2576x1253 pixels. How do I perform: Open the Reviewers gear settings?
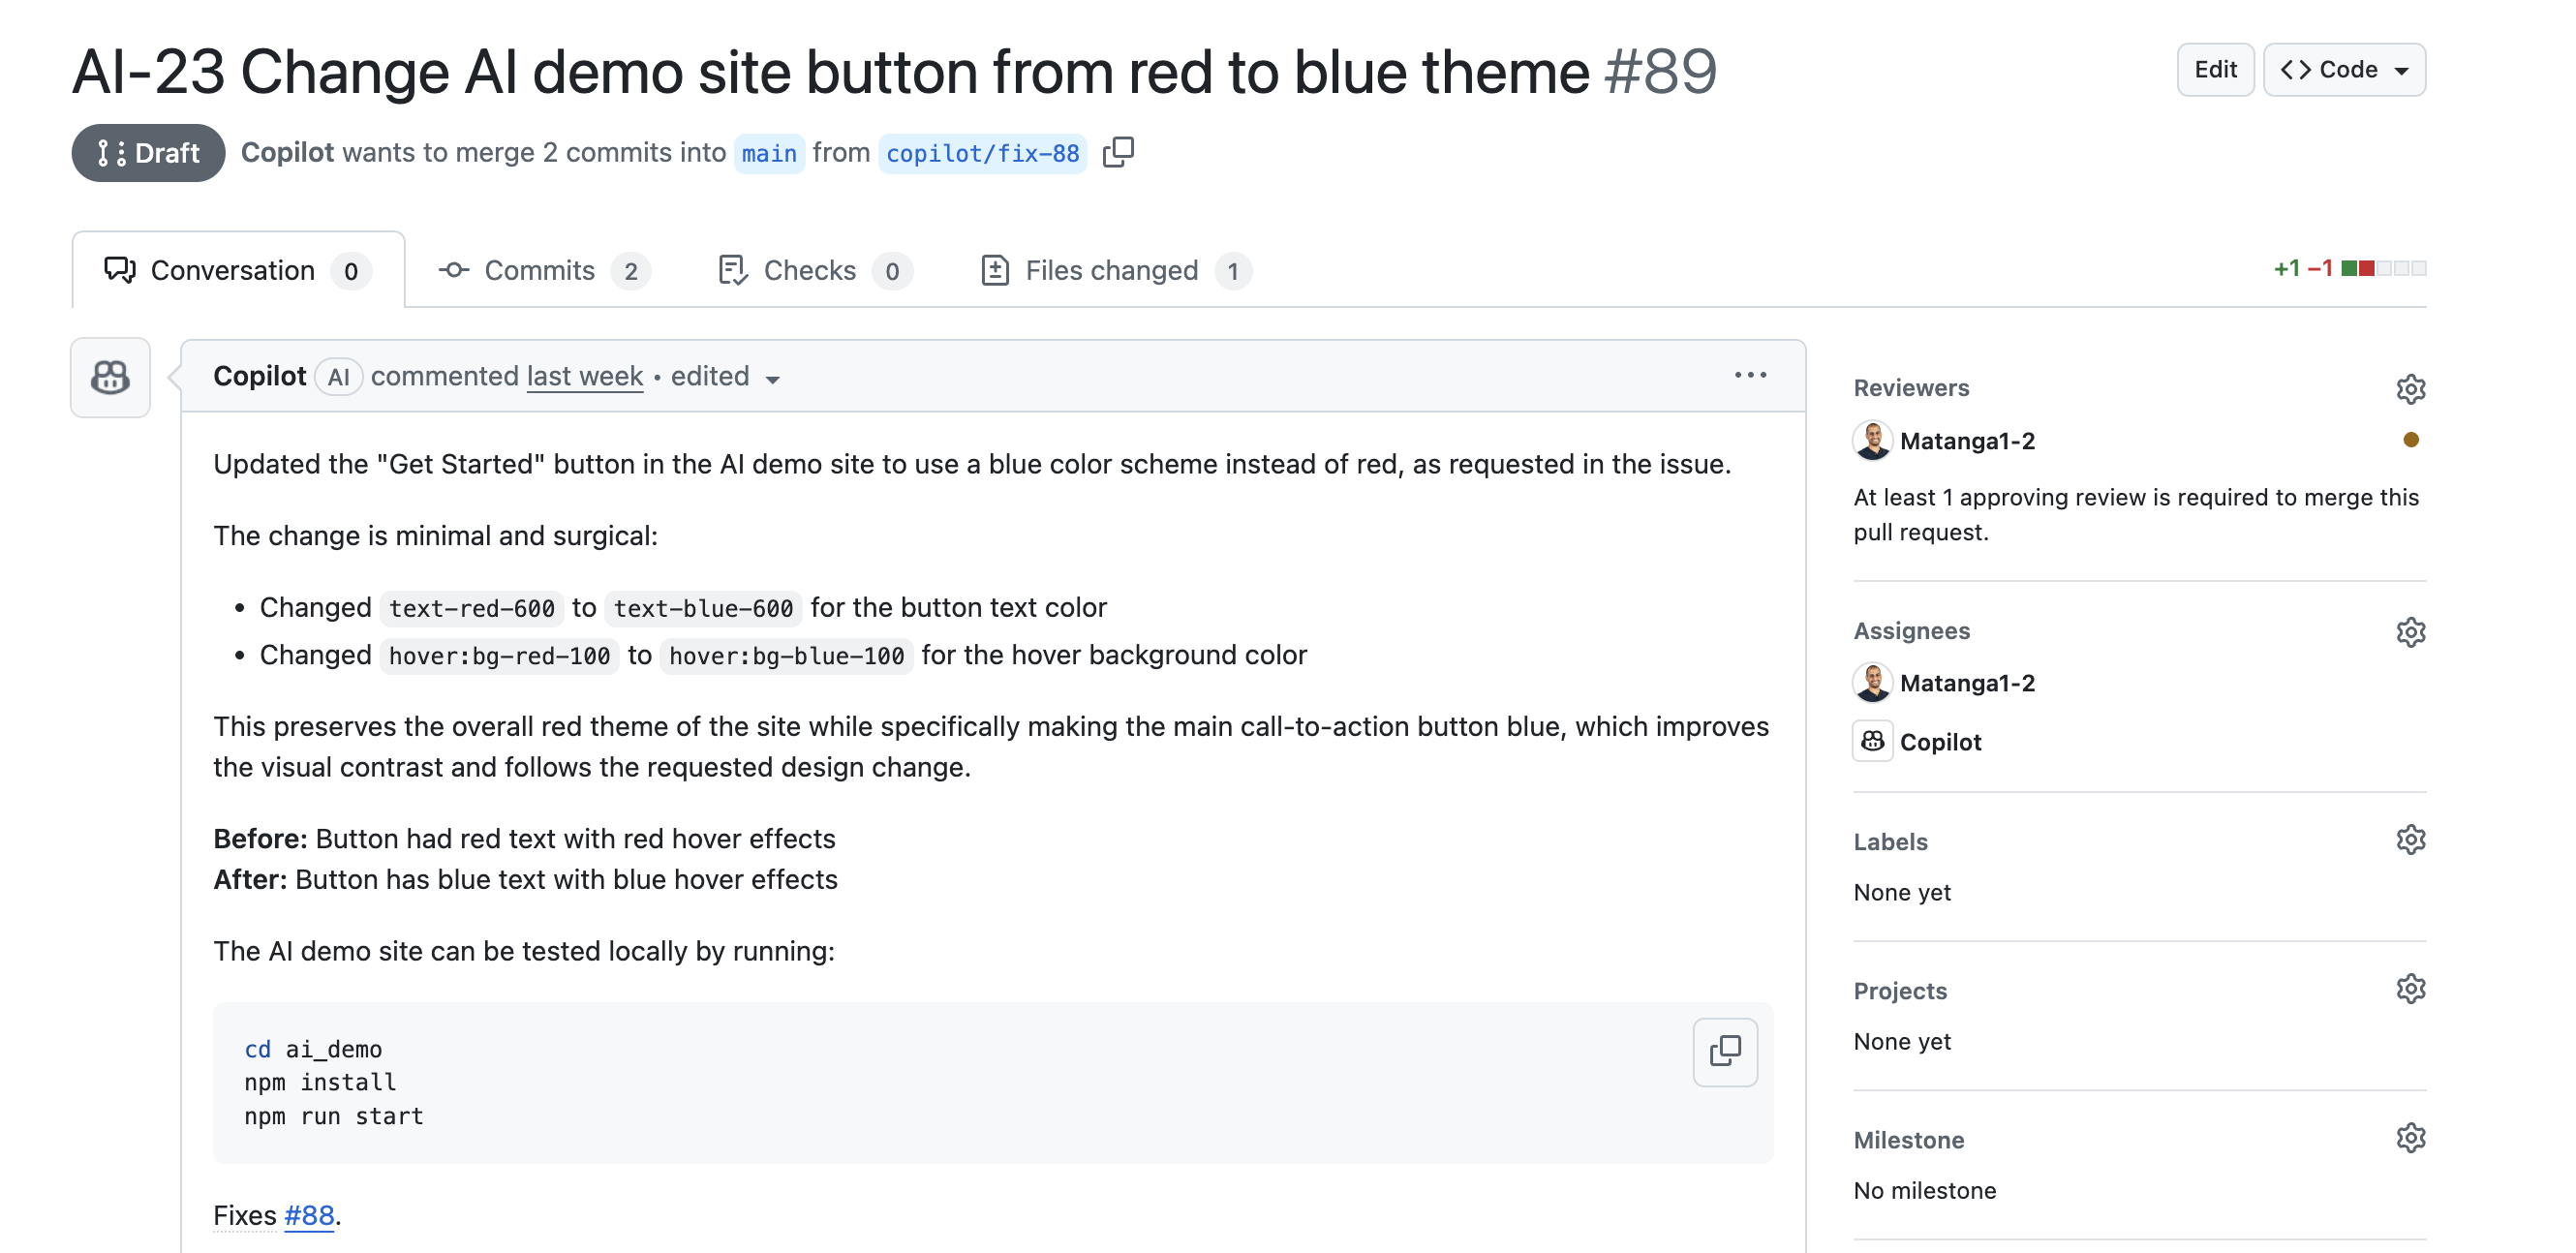click(2410, 388)
